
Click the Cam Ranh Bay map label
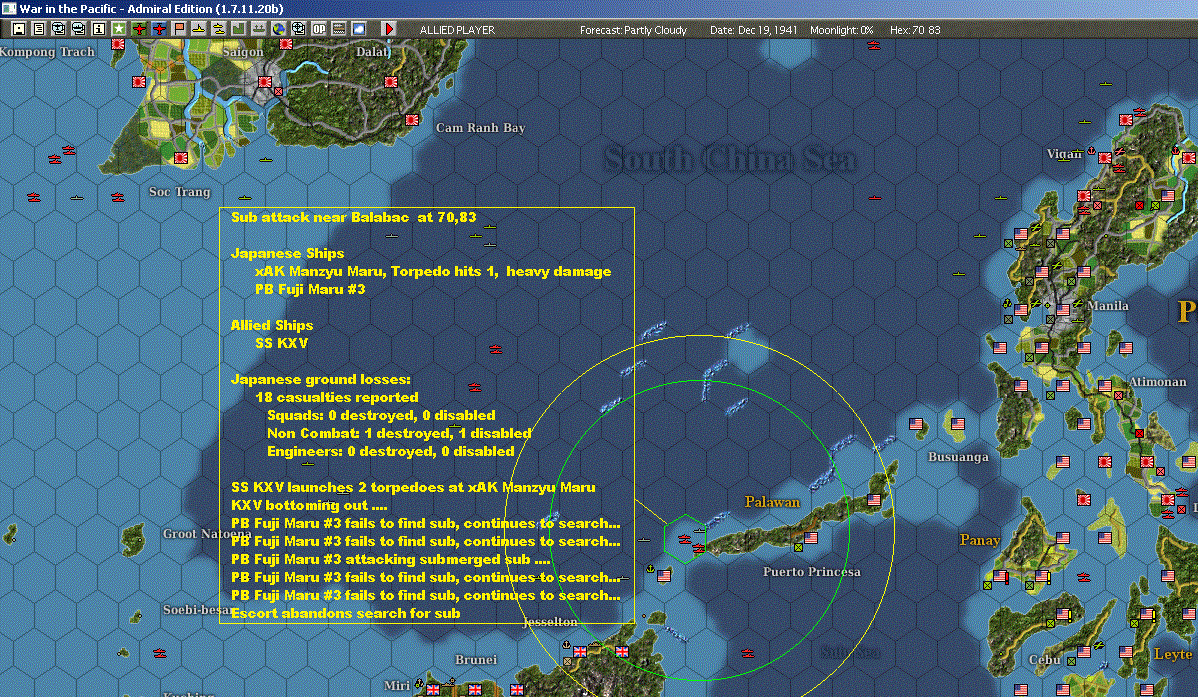(481, 128)
